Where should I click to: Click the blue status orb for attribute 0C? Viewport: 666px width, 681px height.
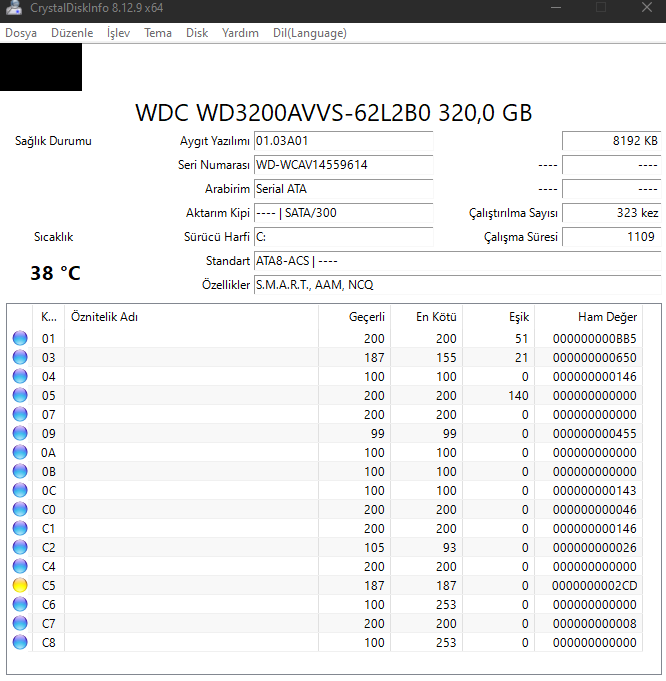click(20, 490)
